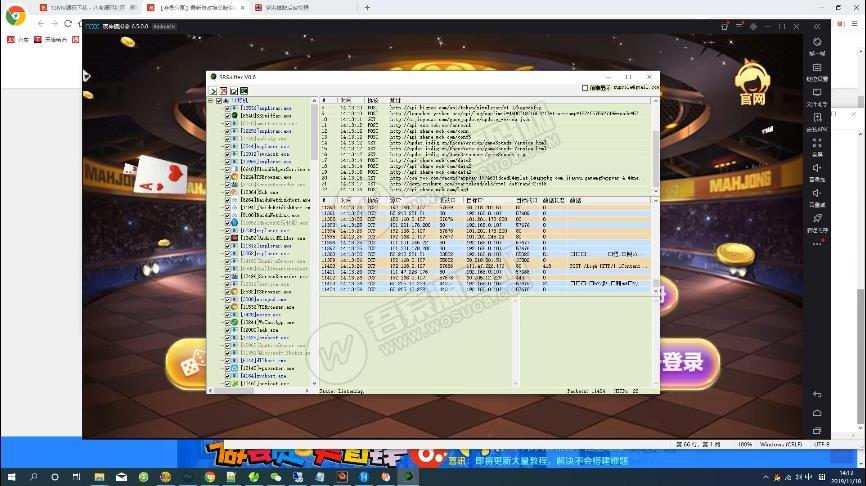
Task: Open emulator hamburger menu icon in title bar
Action: [x=739, y=27]
